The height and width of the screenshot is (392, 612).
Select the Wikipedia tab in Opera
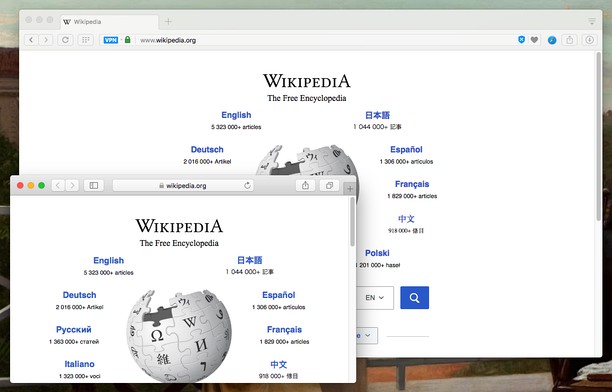[109, 22]
